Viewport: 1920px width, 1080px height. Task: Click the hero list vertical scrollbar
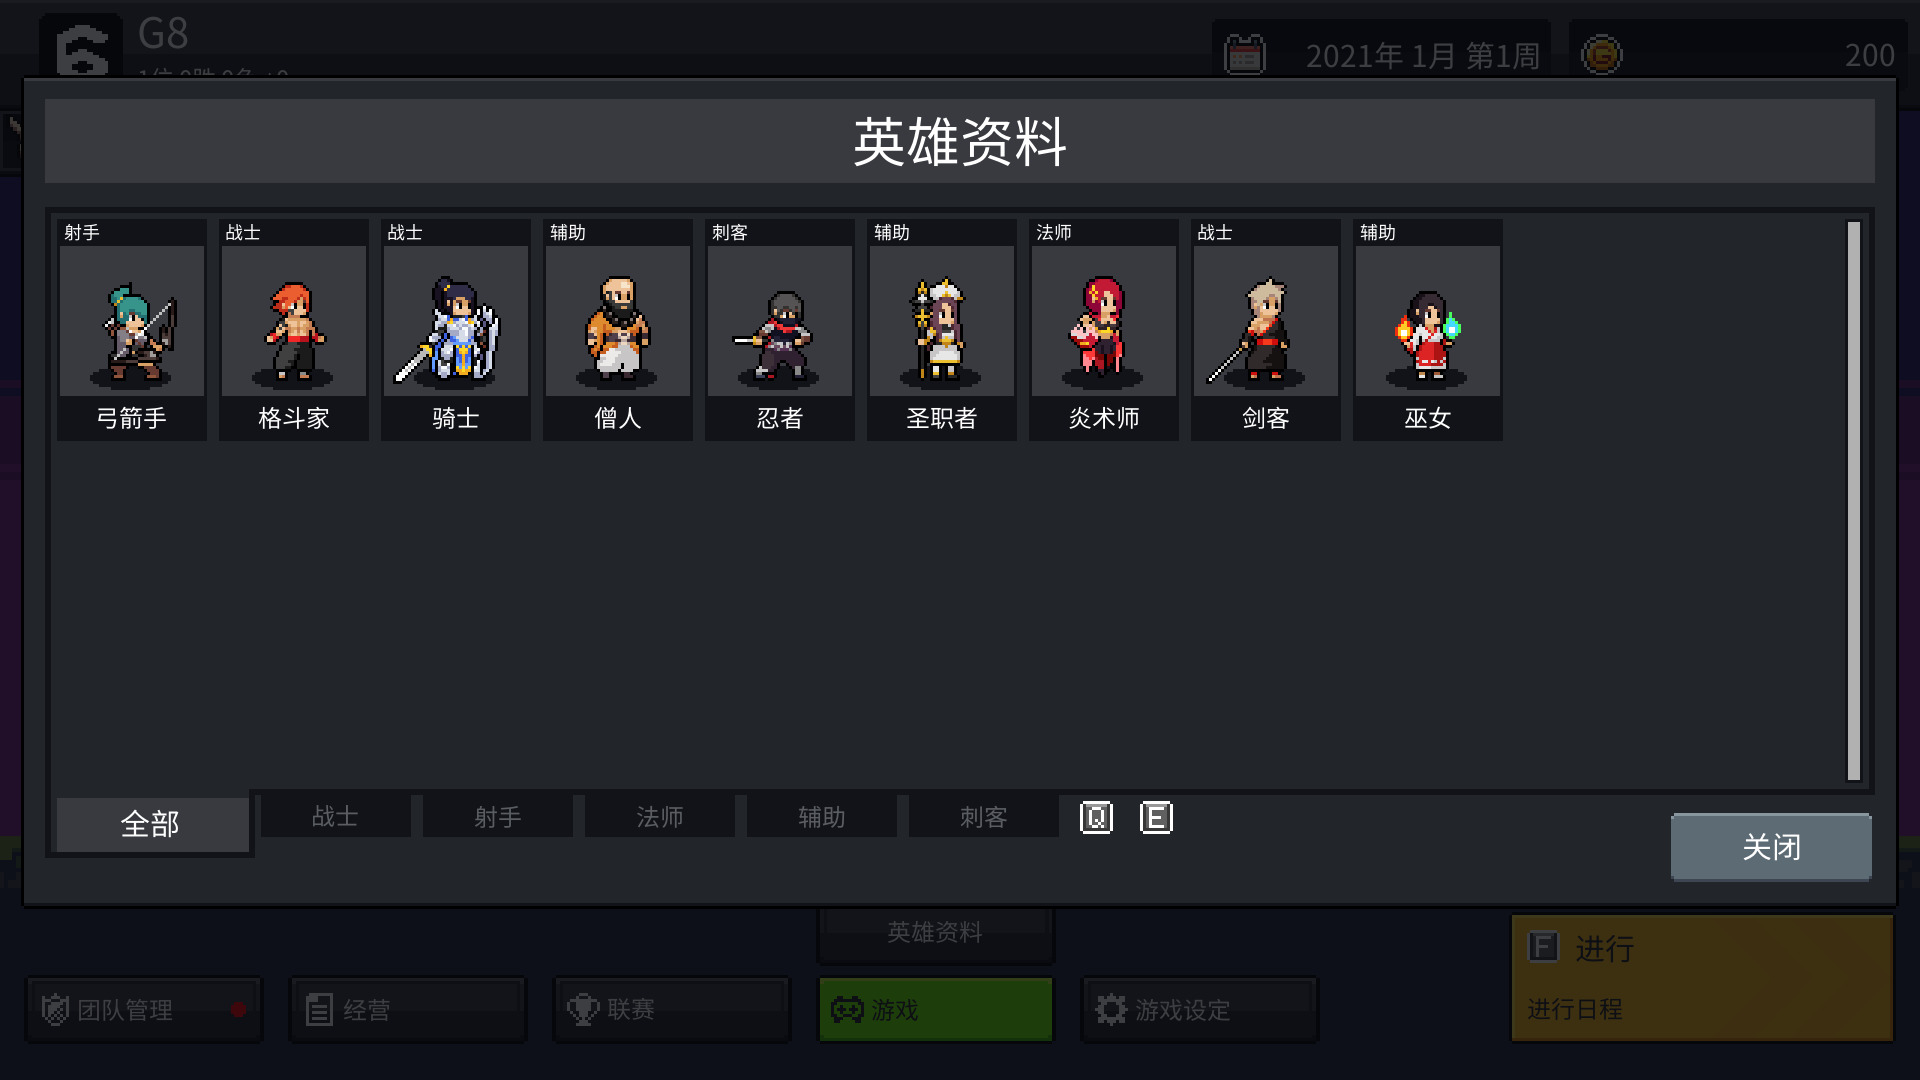[x=1853, y=500]
